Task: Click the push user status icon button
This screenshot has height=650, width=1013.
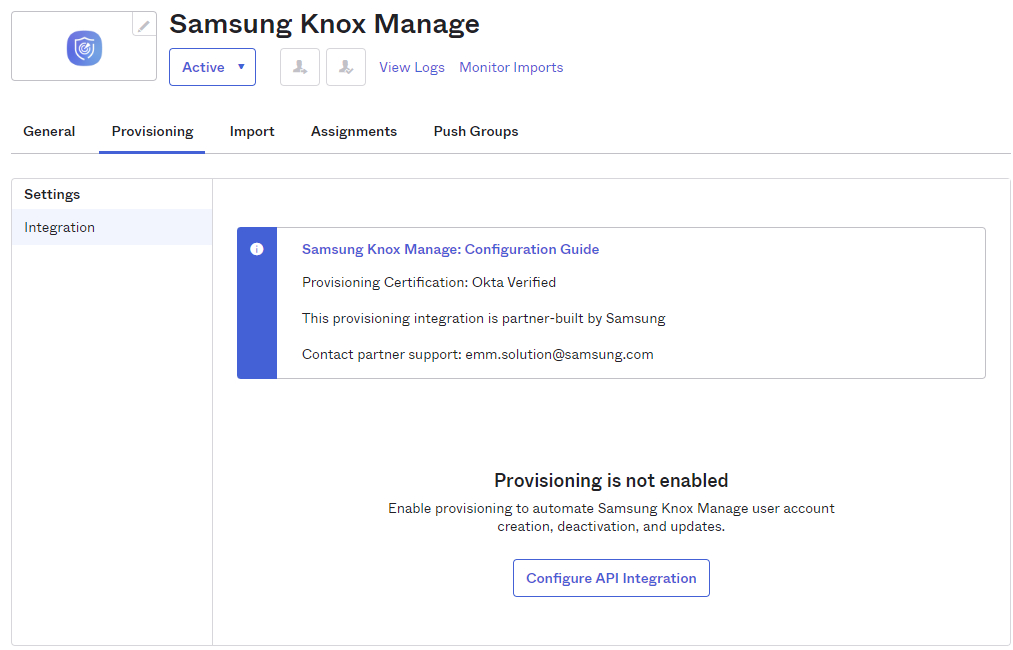Action: click(x=346, y=67)
